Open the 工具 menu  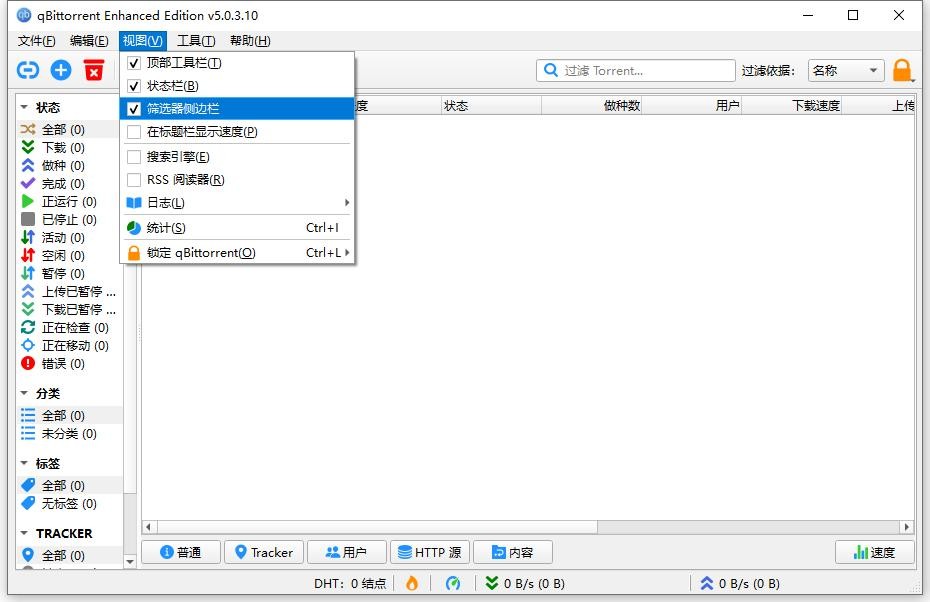(196, 41)
